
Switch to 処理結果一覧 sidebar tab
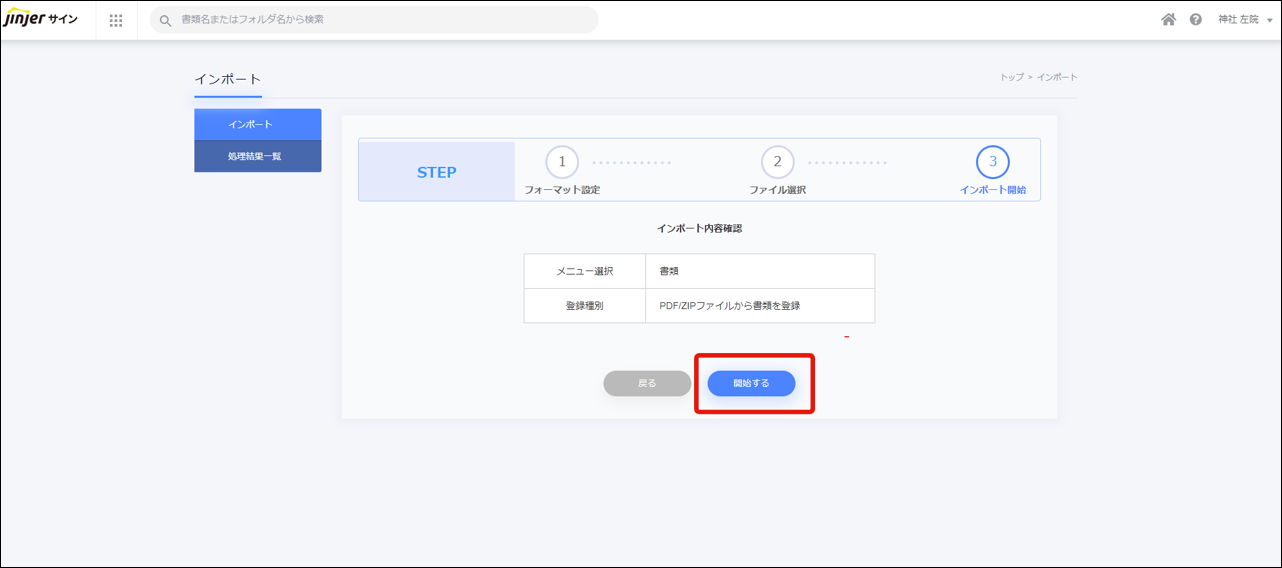click(x=257, y=156)
